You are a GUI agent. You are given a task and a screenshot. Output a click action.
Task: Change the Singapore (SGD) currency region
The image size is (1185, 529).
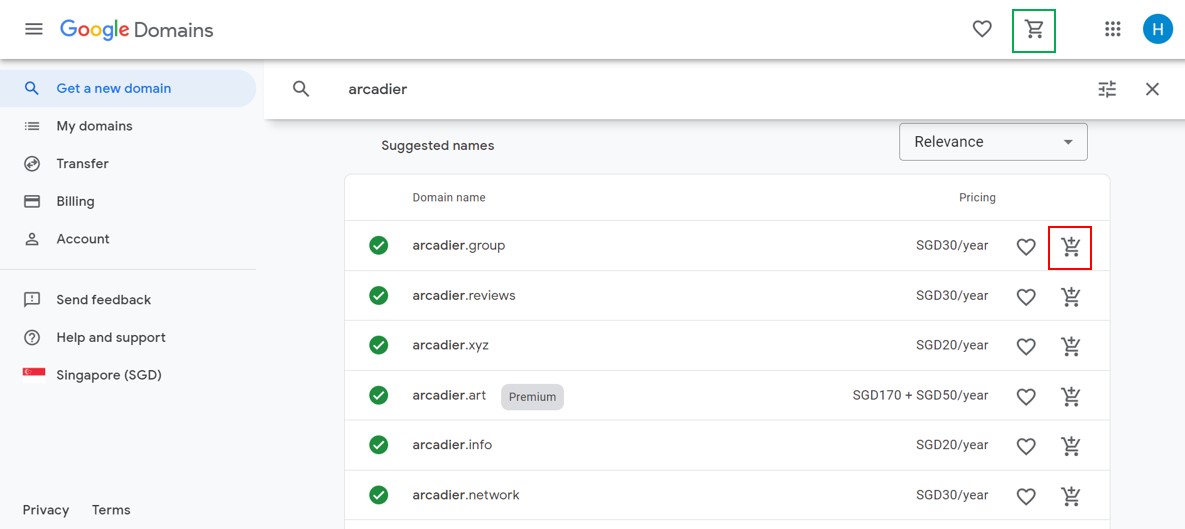point(108,375)
